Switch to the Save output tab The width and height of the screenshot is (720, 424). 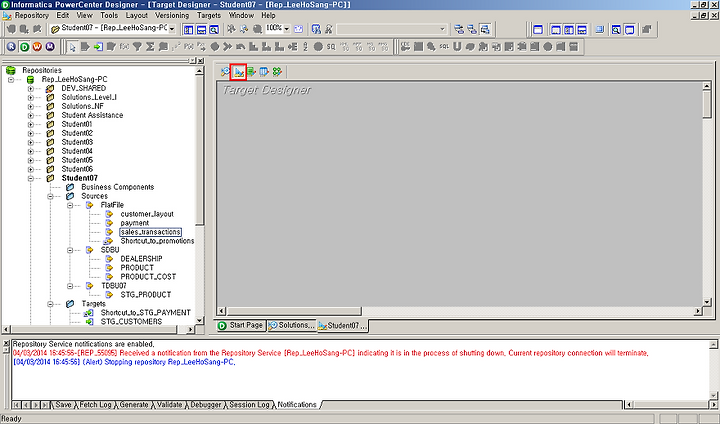coord(63,405)
